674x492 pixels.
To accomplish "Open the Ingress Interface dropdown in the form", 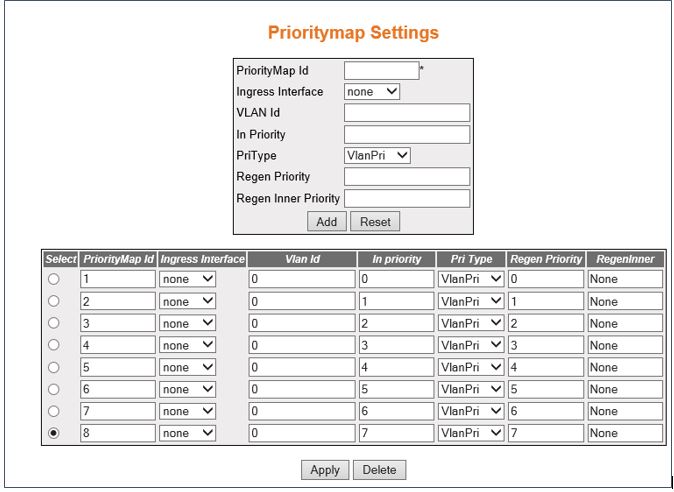I will [372, 92].
